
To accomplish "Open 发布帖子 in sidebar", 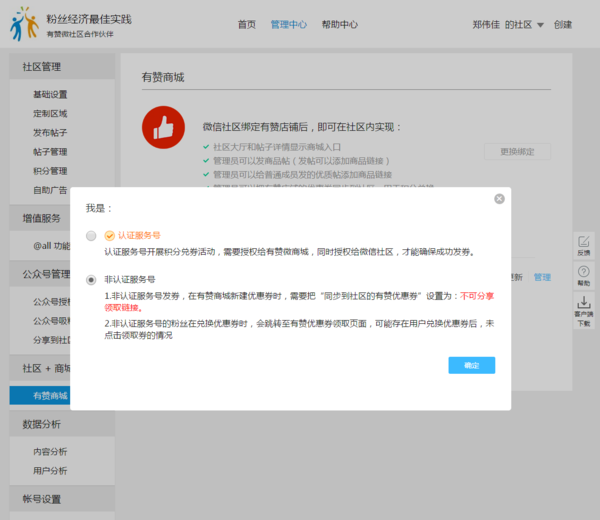I will coord(50,133).
